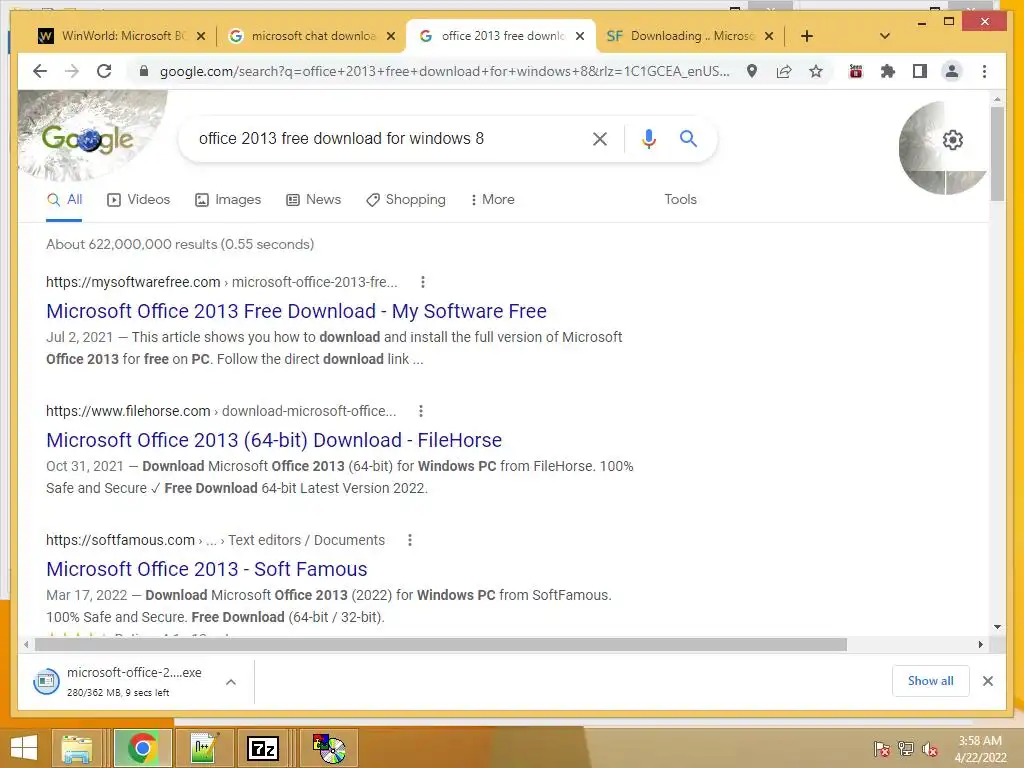
Task: Open the disc icon app in taskbar
Action: pyautogui.click(x=329, y=748)
